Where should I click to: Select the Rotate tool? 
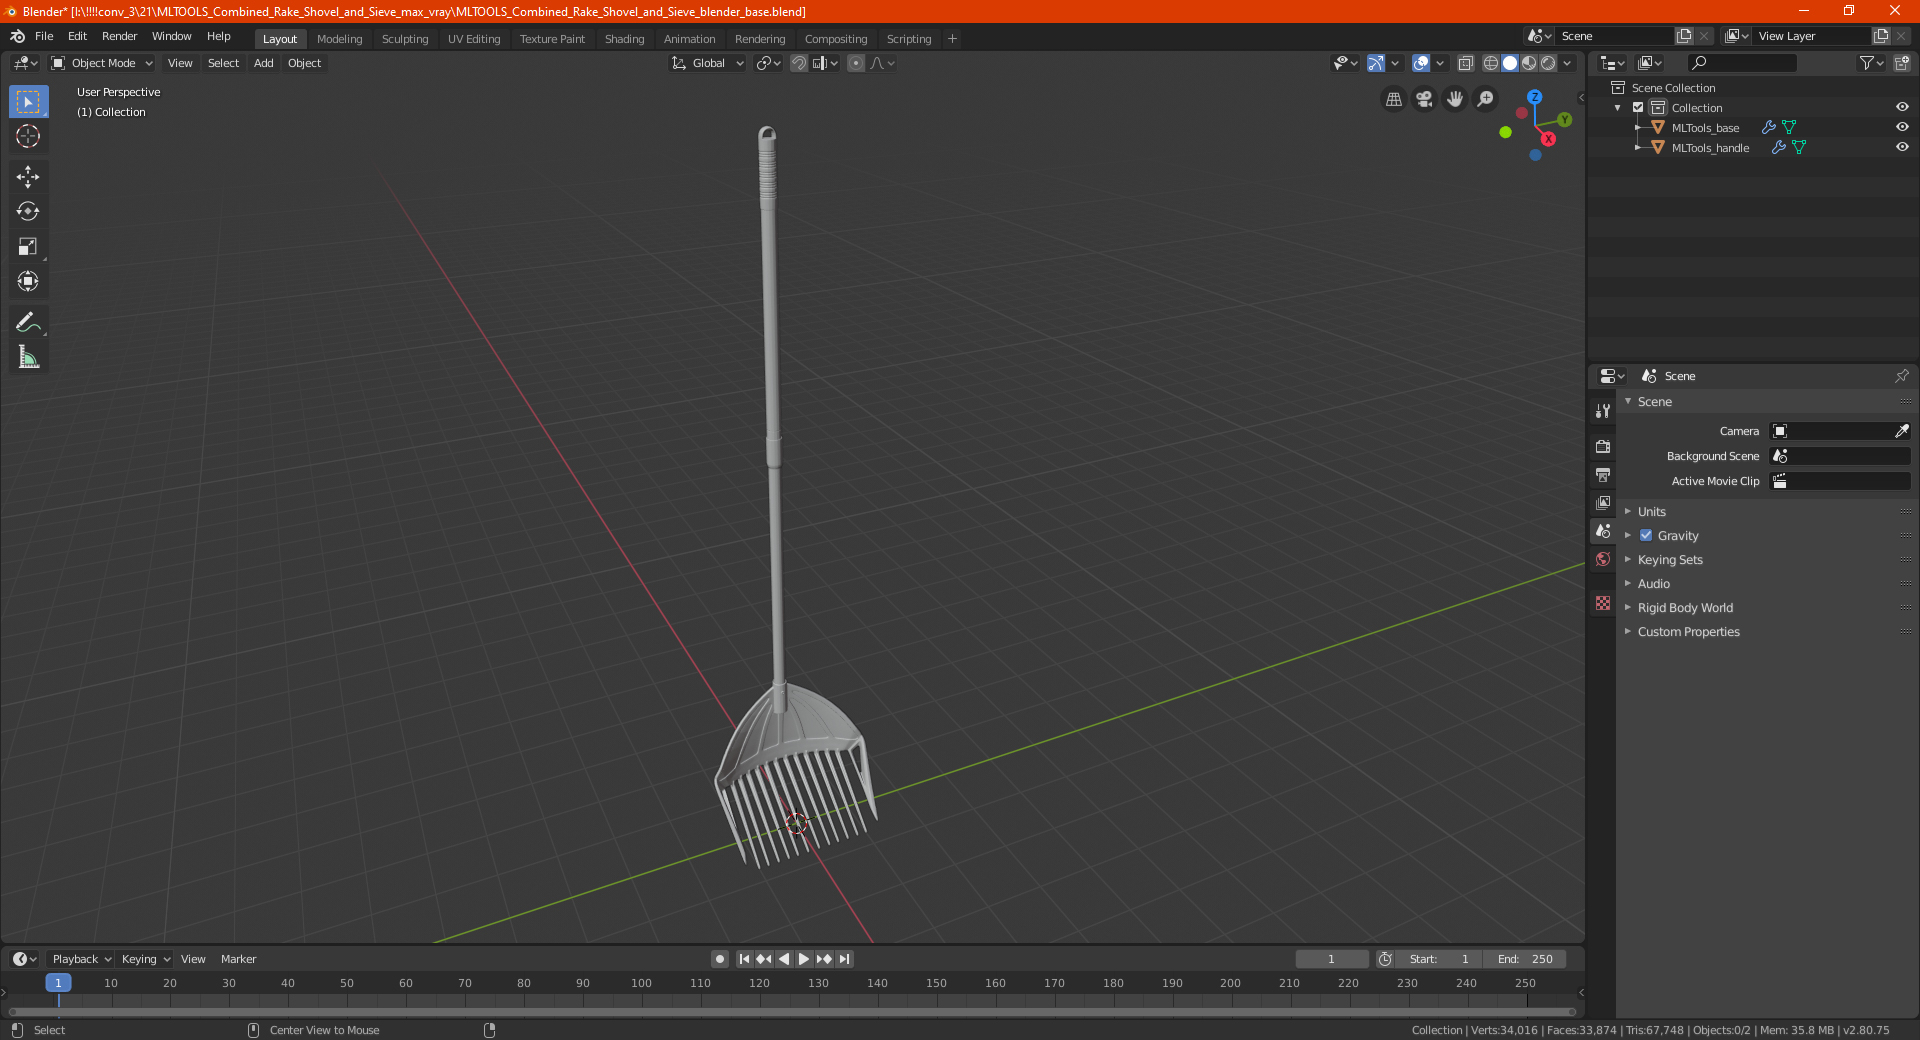pyautogui.click(x=28, y=212)
